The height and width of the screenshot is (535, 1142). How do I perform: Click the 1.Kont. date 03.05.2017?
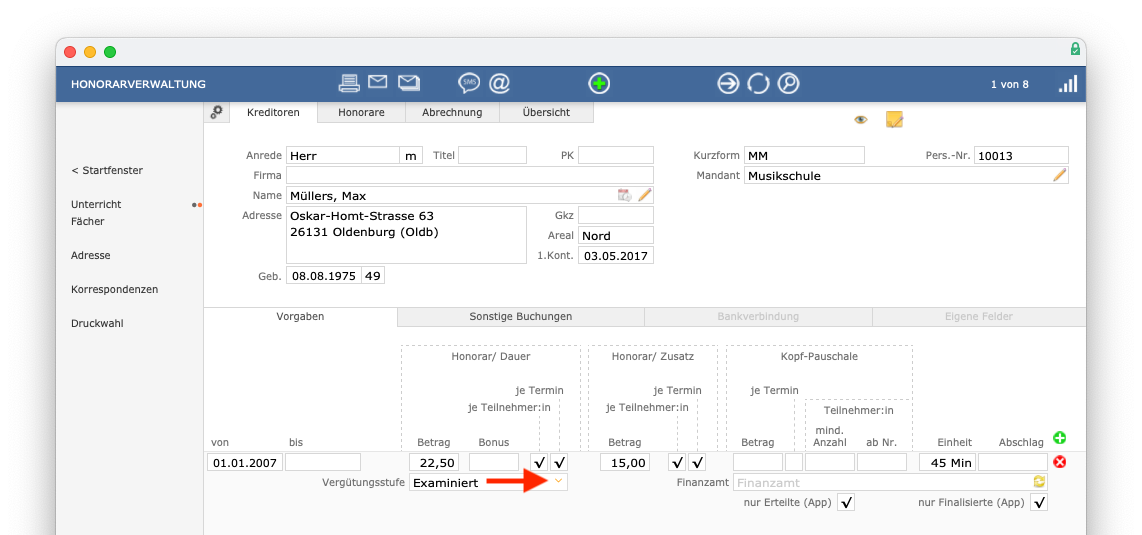coord(616,255)
